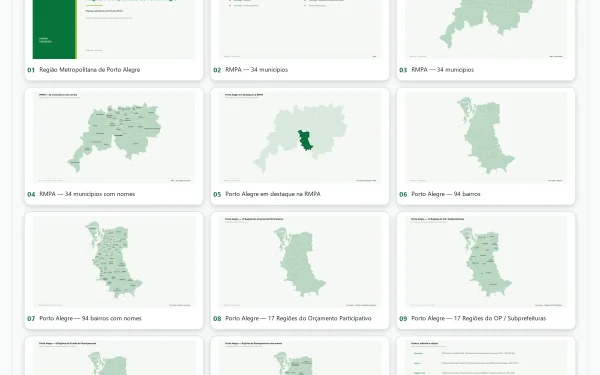Screen dimensions: 600x375
Task: Click 'RMPA — 34 municípios' caption of slide 02
Action: tap(256, 70)
